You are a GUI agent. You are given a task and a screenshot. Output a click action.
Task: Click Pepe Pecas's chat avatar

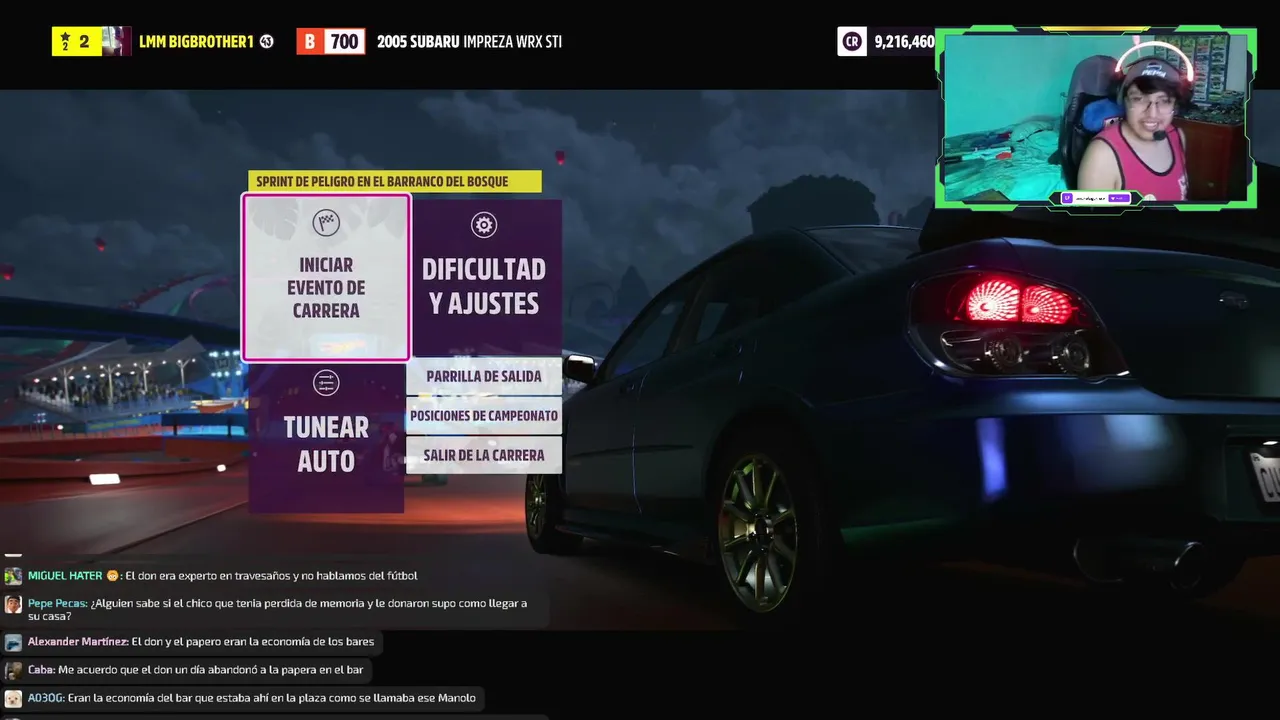pos(13,604)
